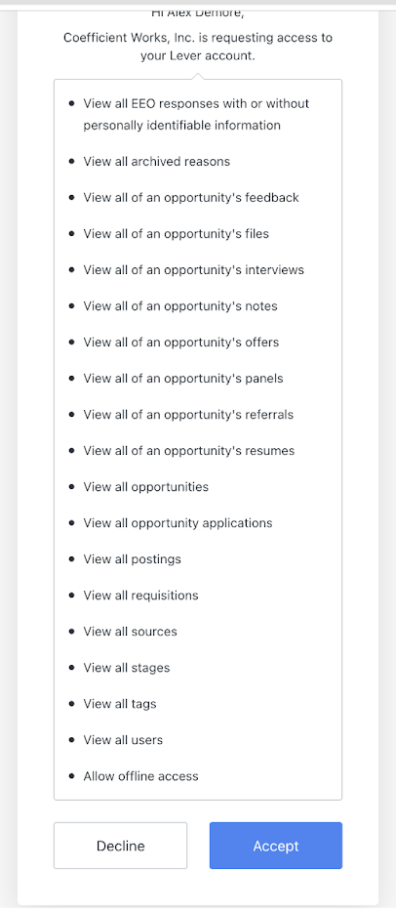Screen dimensions: 396x910
Task: Click 'Allow offline access' list item
Action: [141, 776]
